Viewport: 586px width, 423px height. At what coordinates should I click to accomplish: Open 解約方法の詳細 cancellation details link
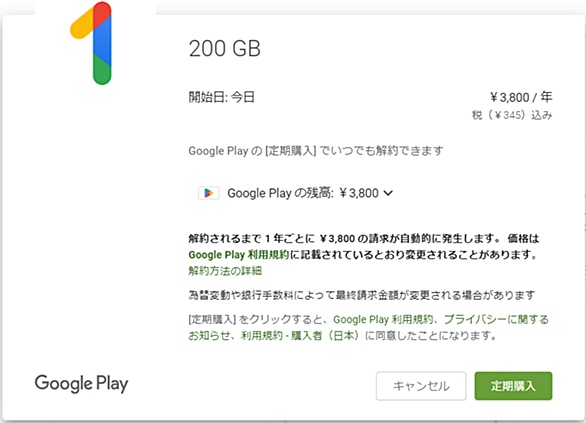pyautogui.click(x=225, y=271)
